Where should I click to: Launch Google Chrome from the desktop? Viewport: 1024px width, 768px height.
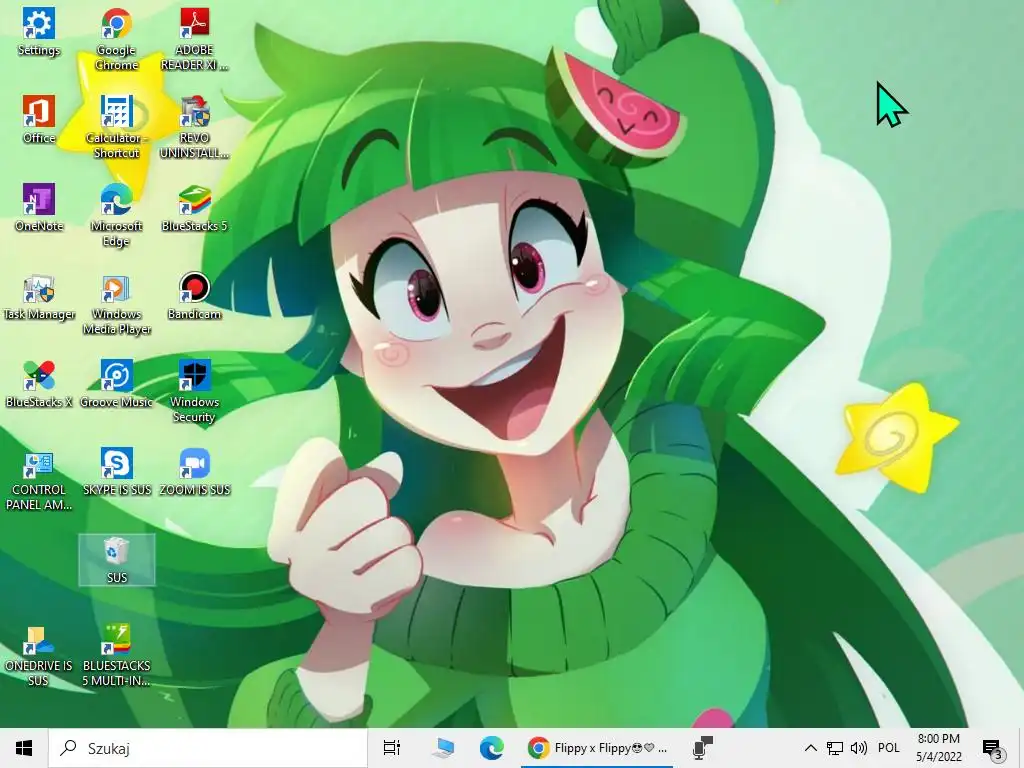pos(116,39)
